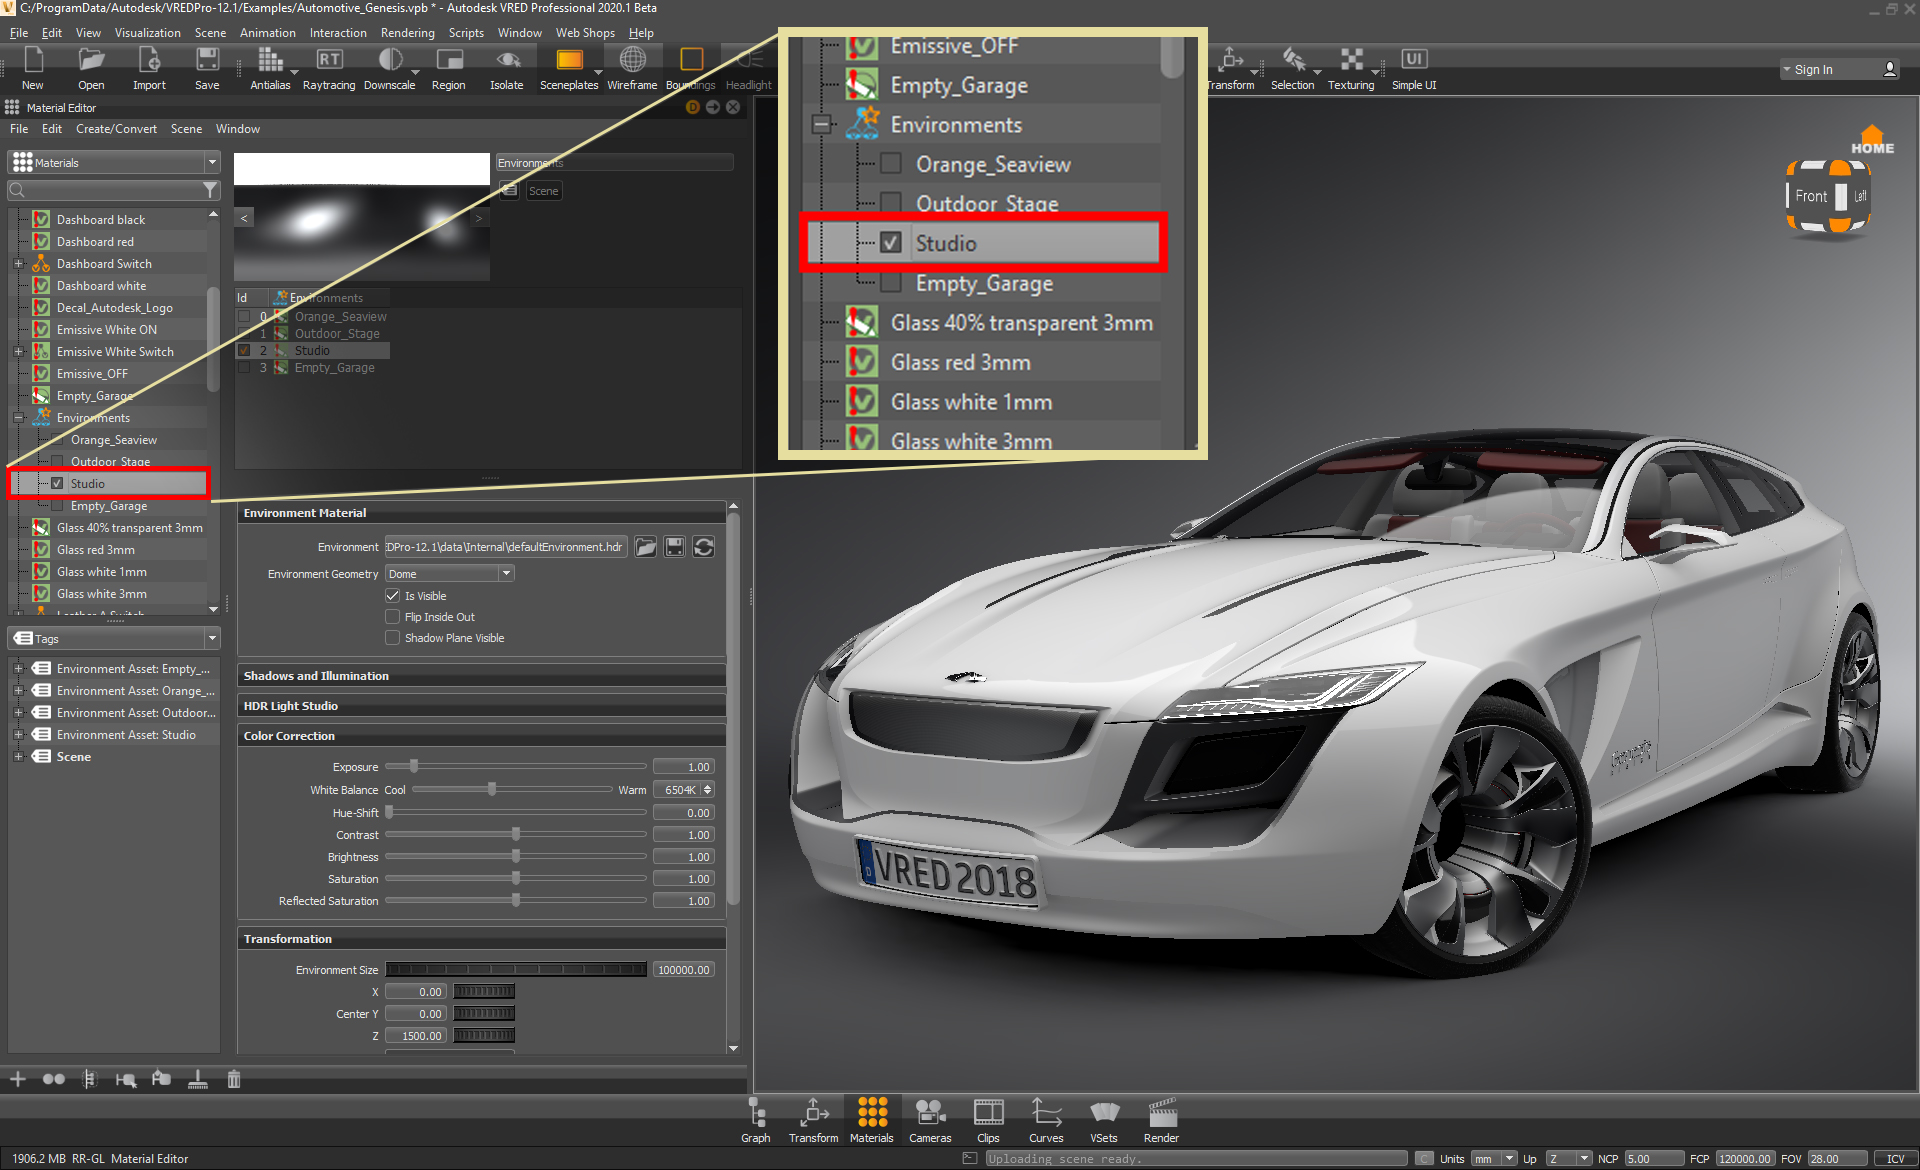Open the Clips module
Viewport: 1920px width, 1170px height.
pos(988,1120)
